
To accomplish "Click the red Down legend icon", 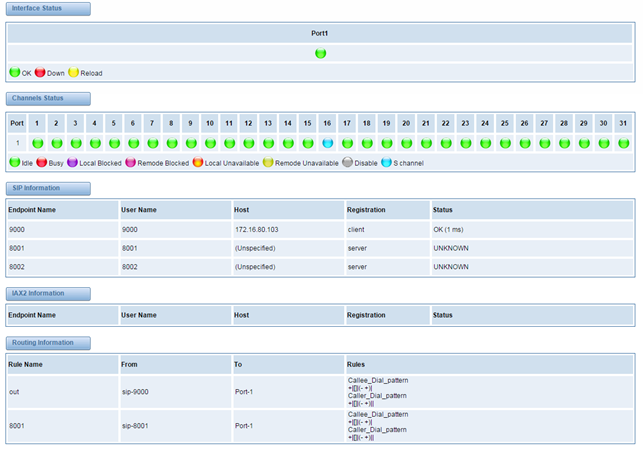I will (40, 72).
